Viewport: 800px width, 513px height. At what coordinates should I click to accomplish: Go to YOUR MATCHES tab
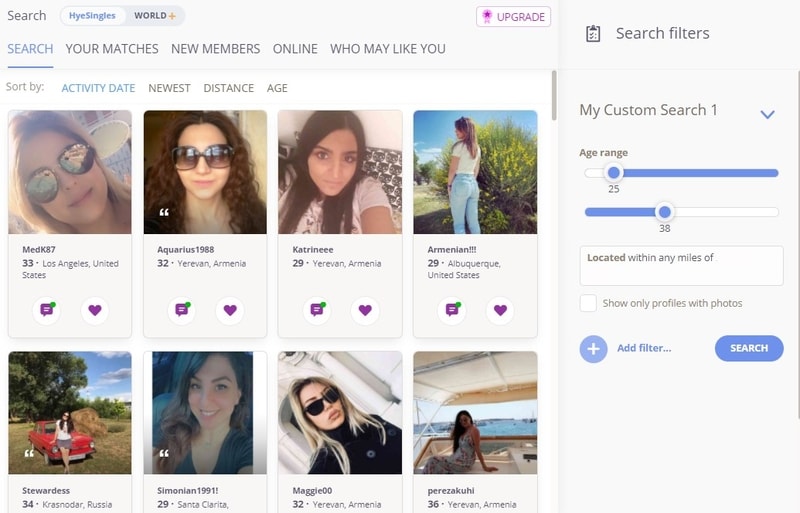pos(112,49)
